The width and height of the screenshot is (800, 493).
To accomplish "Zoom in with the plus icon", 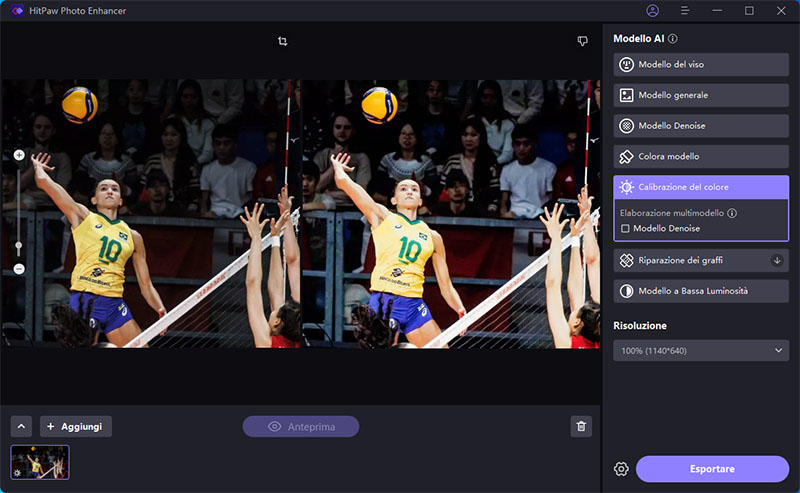I will 19,155.
